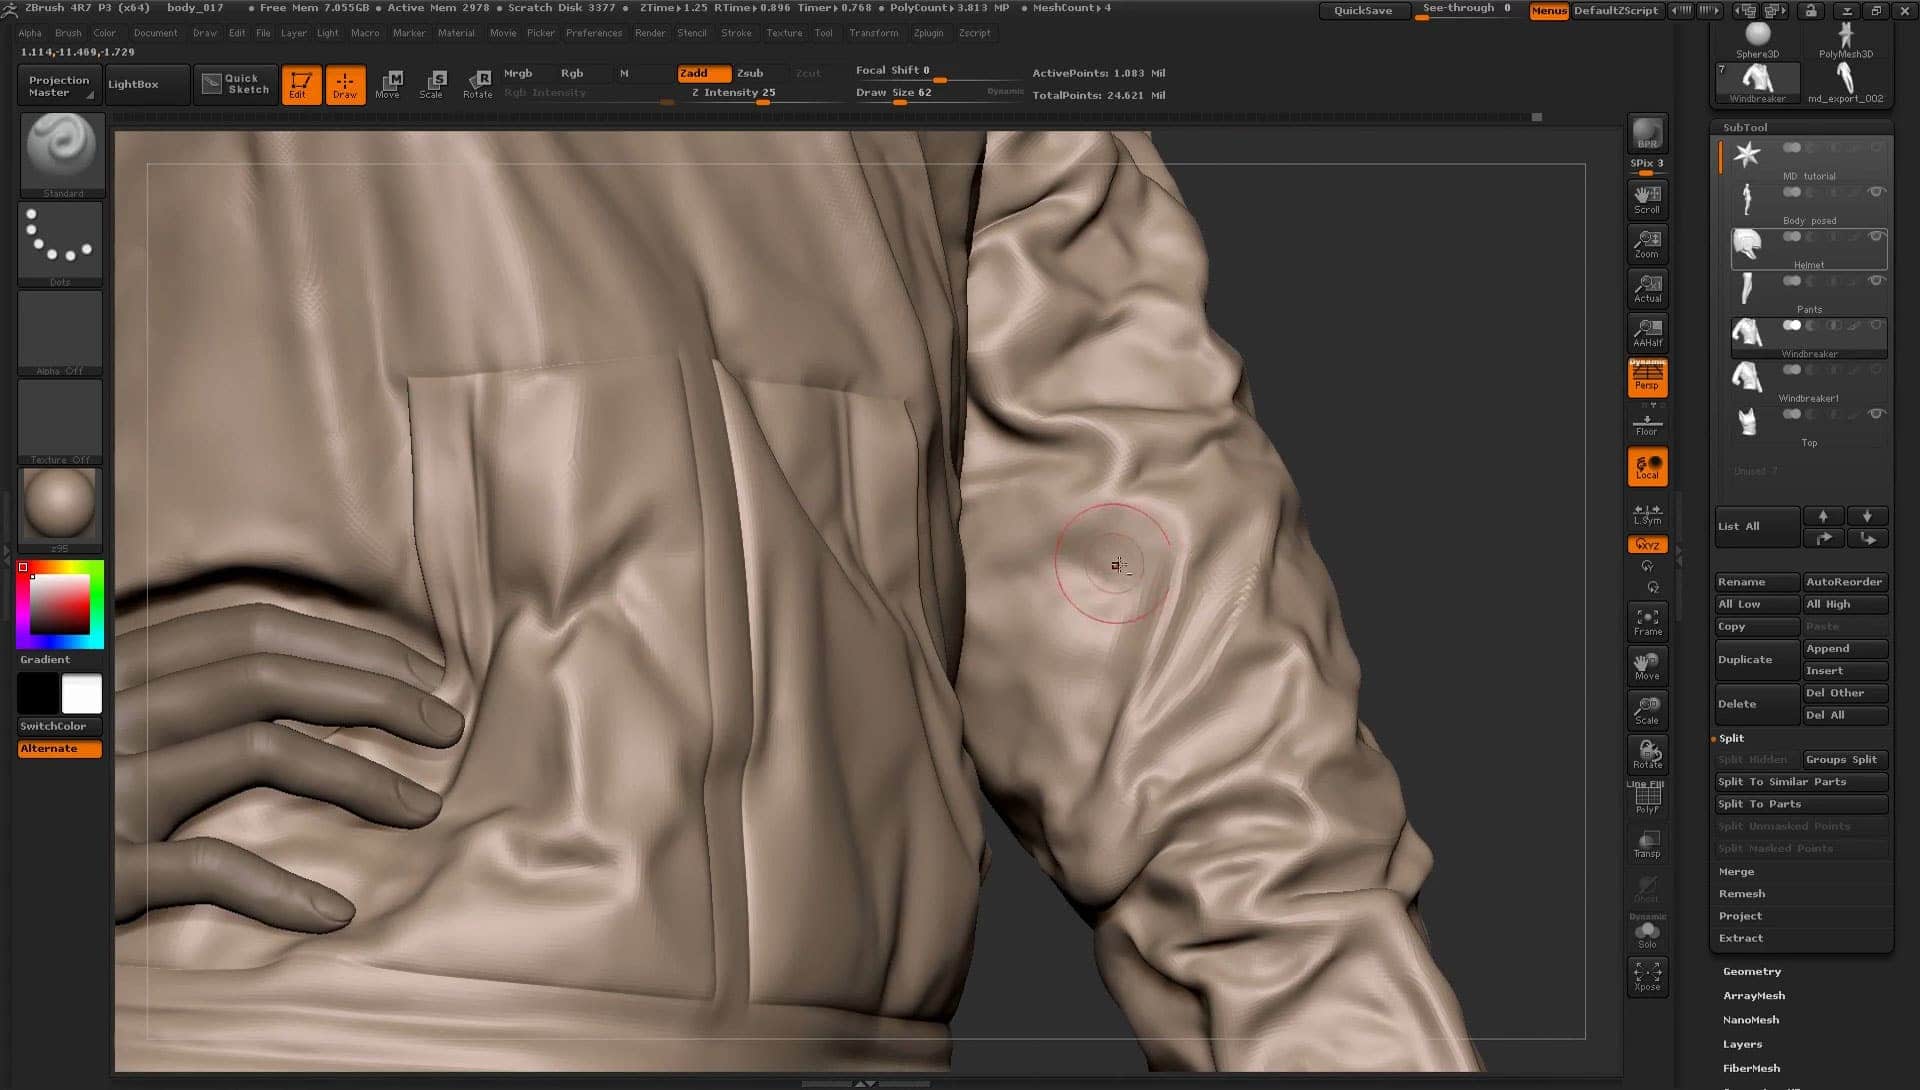Click the Xpose icon
The image size is (1920, 1090).
point(1647,976)
